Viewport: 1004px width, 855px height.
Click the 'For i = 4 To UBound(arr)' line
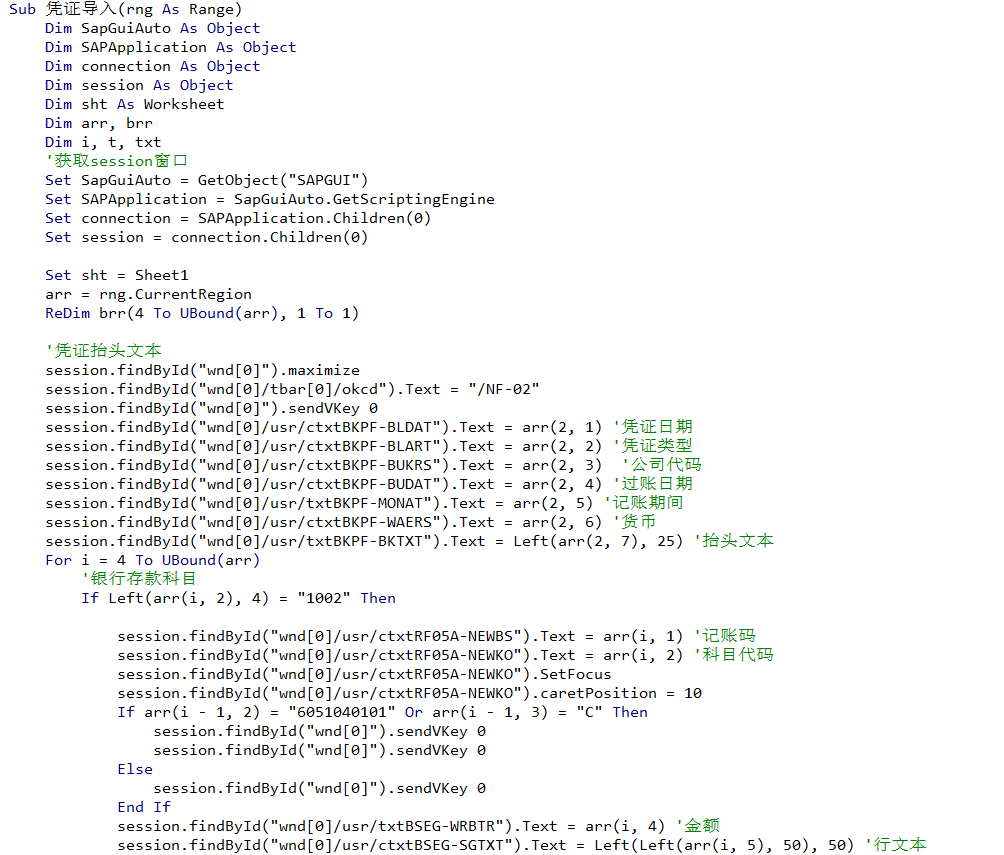pyautogui.click(x=152, y=560)
